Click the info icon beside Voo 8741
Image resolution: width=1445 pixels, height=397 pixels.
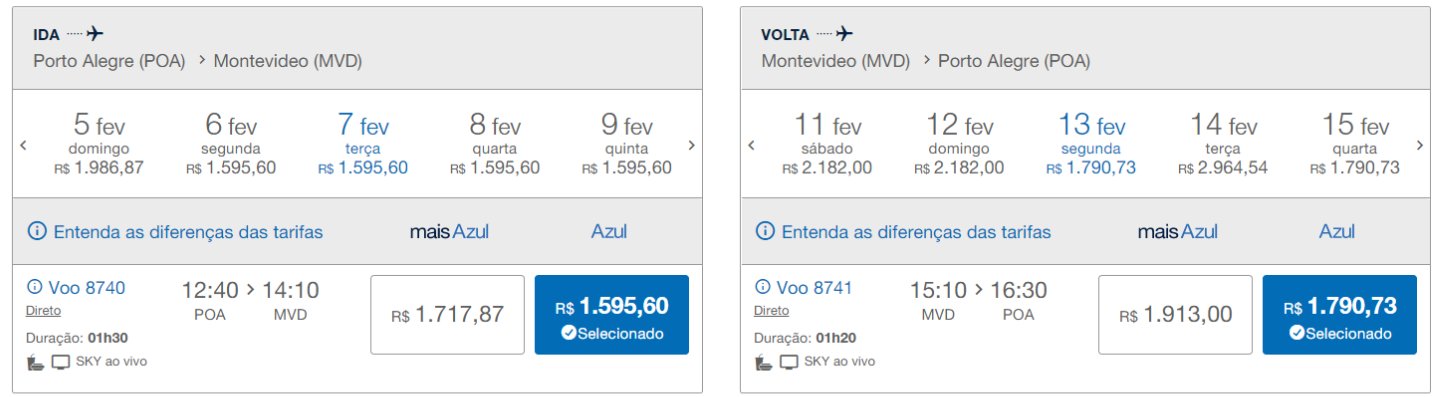coord(762,288)
